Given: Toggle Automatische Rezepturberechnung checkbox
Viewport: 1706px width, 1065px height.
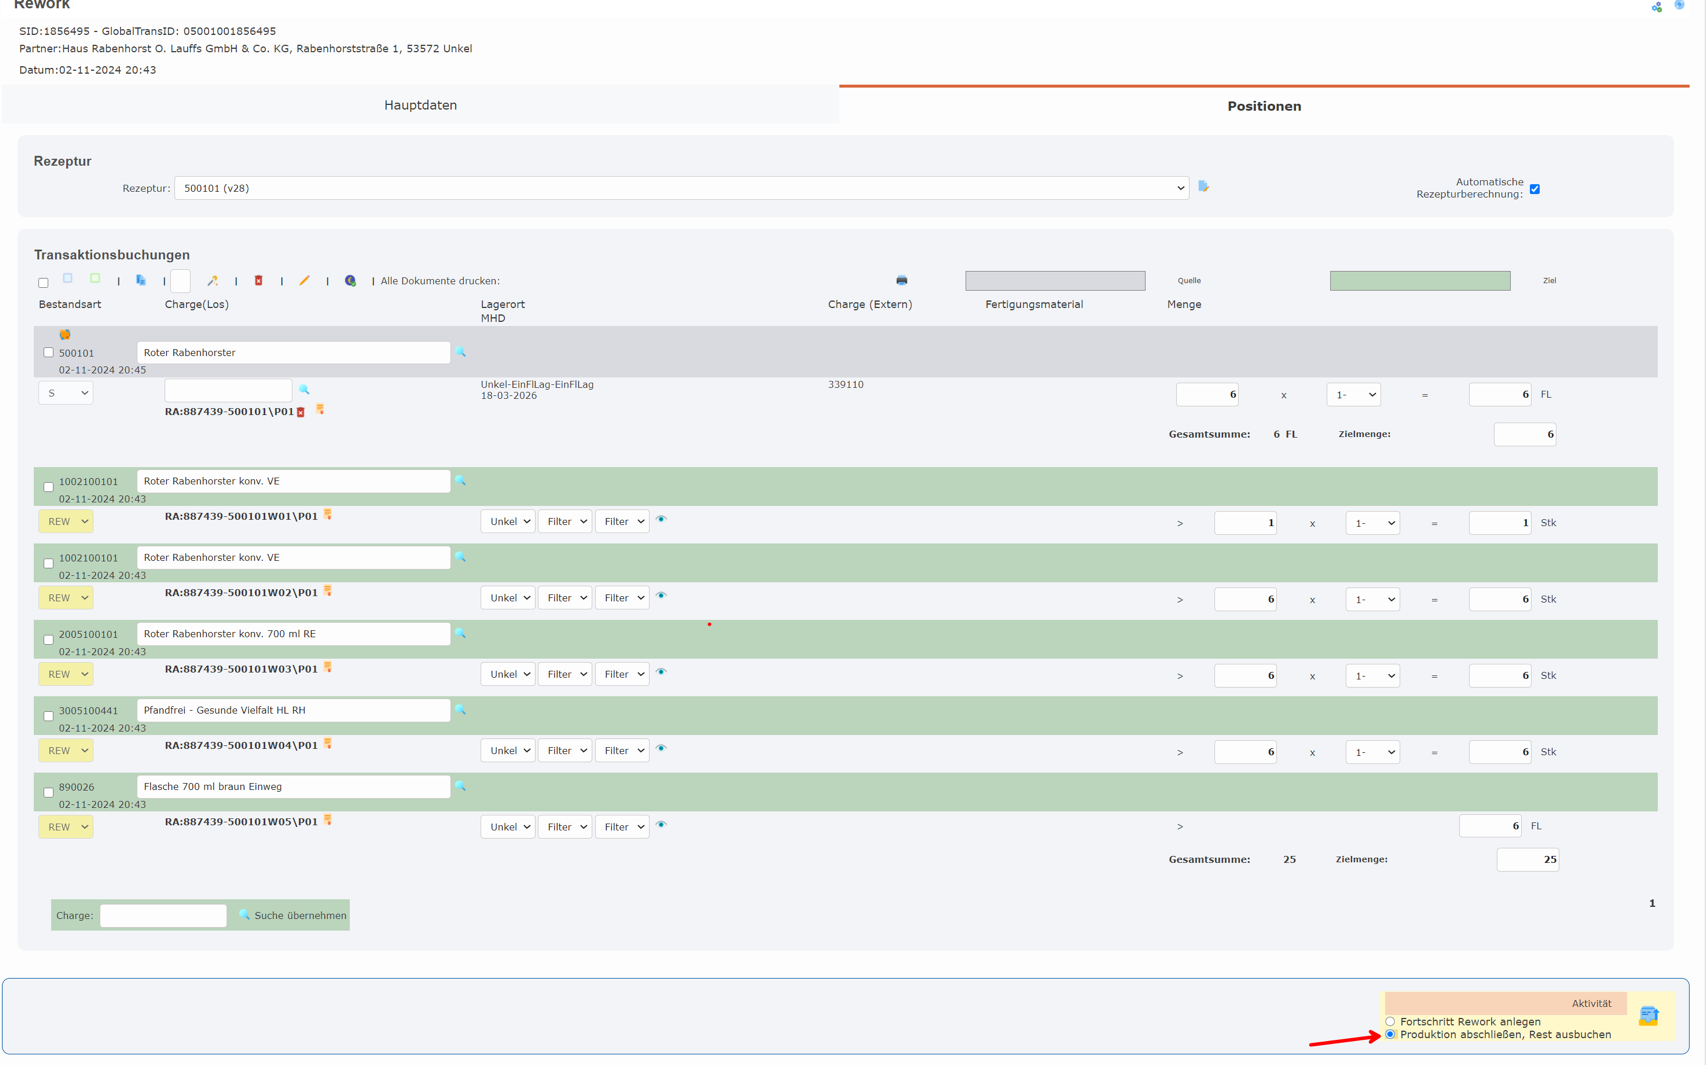Looking at the screenshot, I should click(1534, 189).
